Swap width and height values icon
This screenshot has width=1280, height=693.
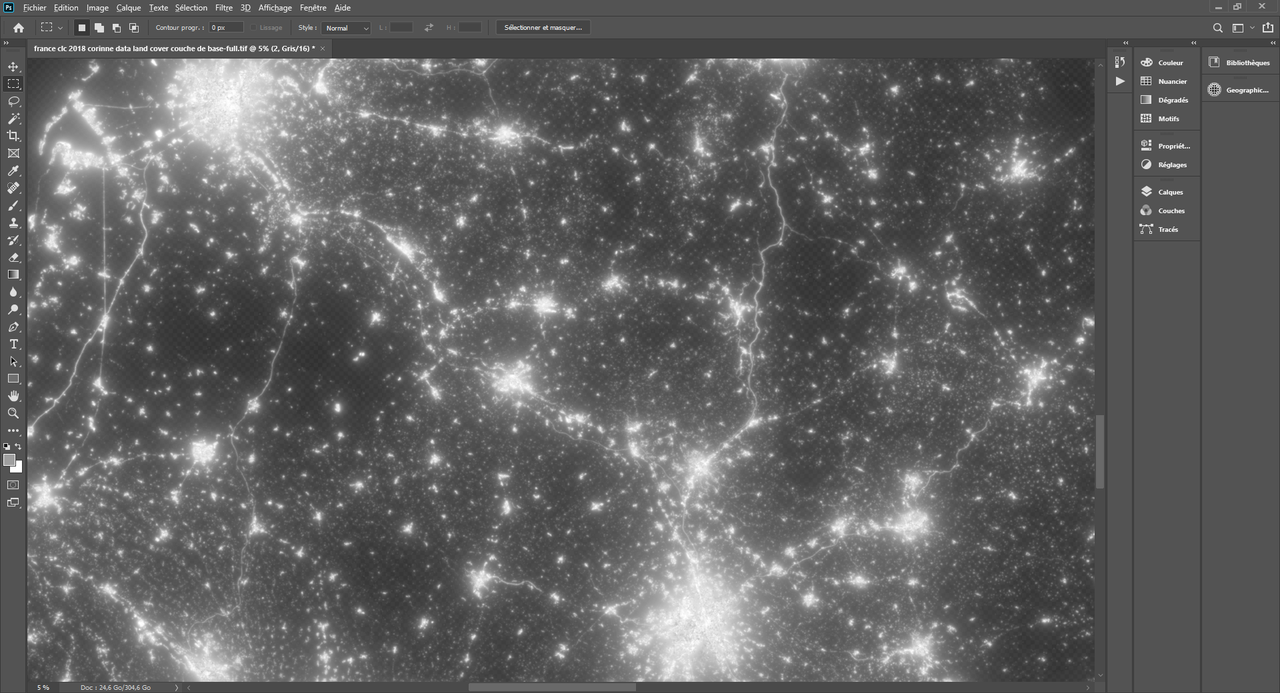[x=429, y=28]
